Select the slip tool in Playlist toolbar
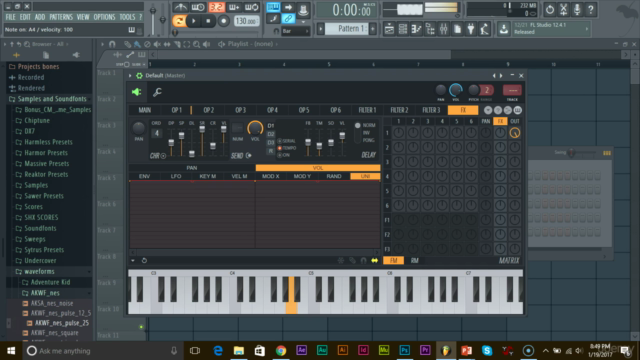 pyautogui.click(x=167, y=44)
